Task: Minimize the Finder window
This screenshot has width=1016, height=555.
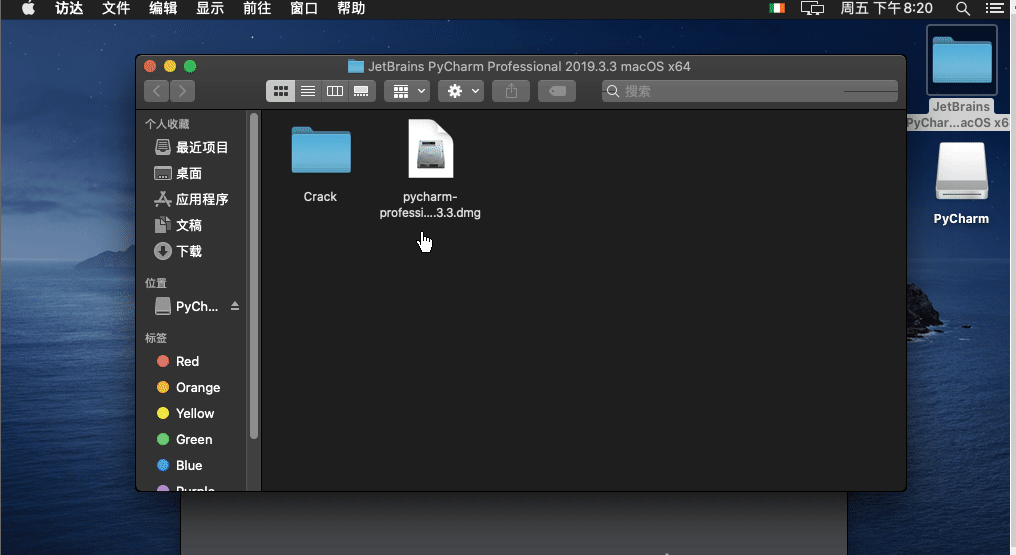Action: click(x=170, y=66)
